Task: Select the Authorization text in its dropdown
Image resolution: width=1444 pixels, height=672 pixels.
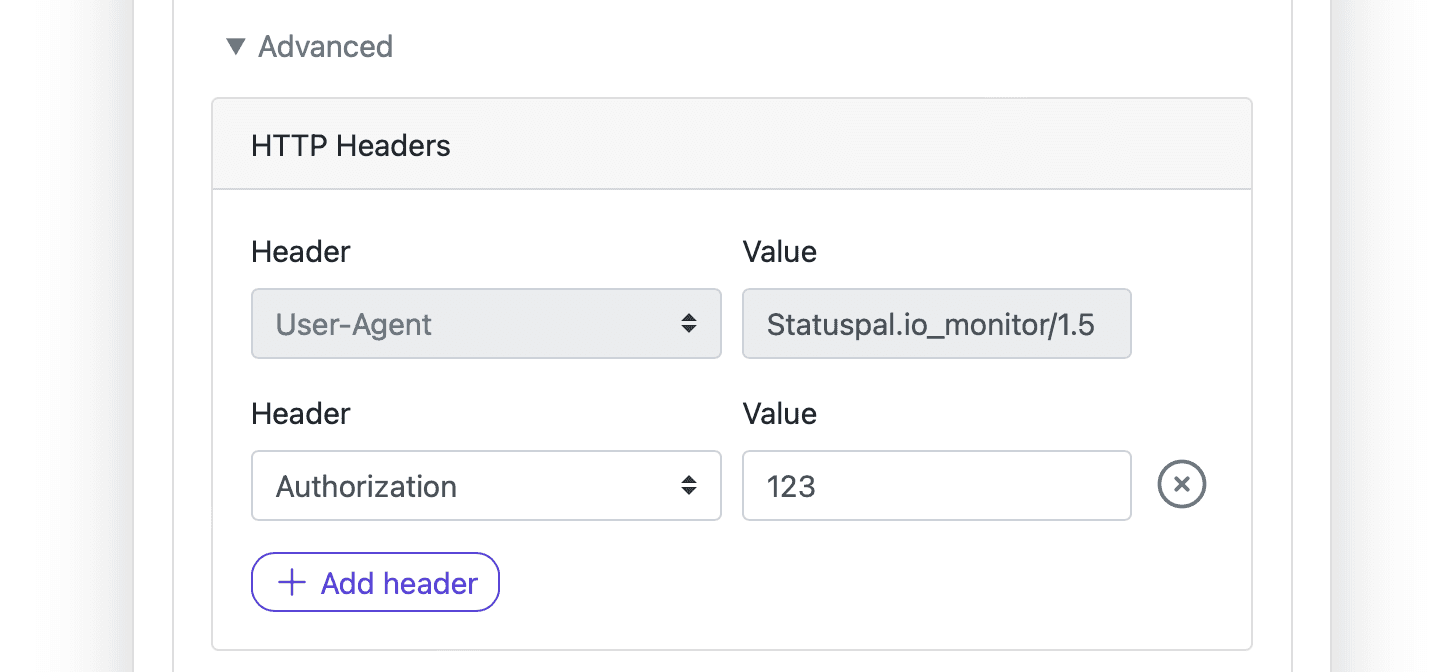Action: click(366, 485)
